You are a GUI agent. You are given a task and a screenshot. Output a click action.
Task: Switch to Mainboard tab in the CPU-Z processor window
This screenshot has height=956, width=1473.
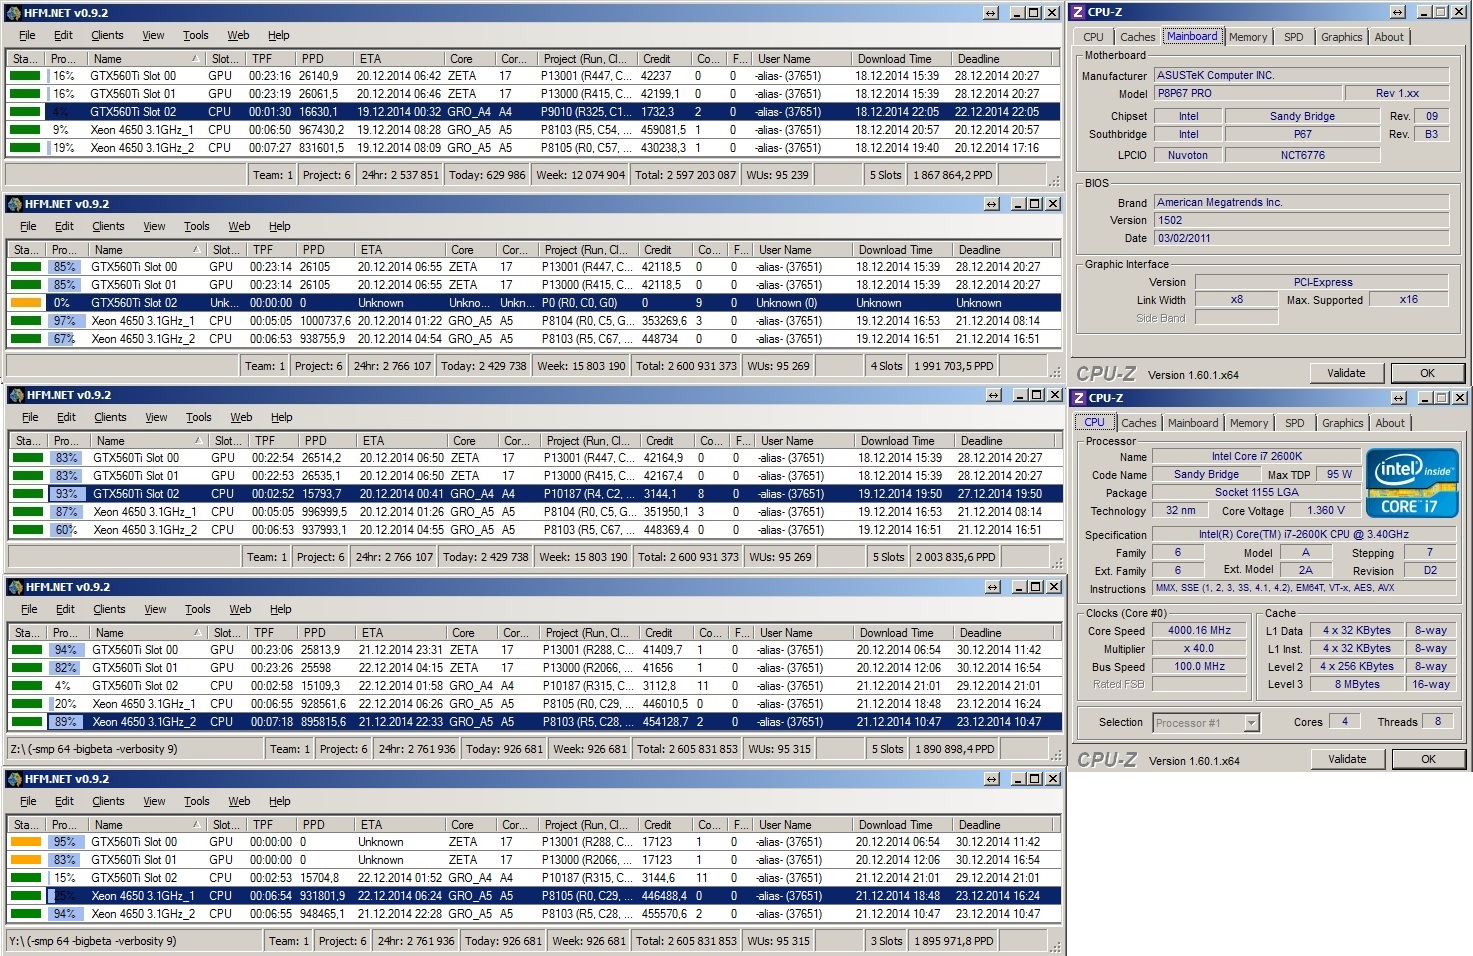pos(1193,423)
